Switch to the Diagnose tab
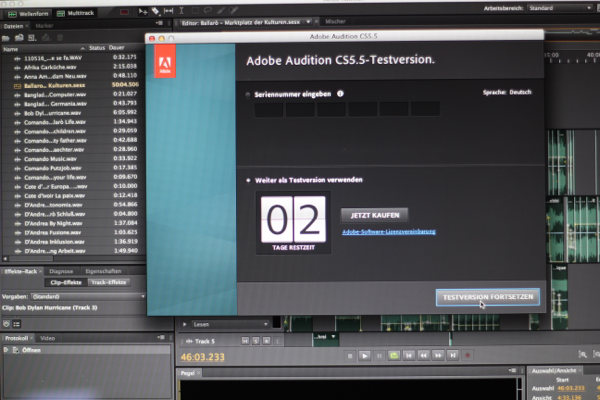This screenshot has height=400, width=600. pyautogui.click(x=61, y=271)
